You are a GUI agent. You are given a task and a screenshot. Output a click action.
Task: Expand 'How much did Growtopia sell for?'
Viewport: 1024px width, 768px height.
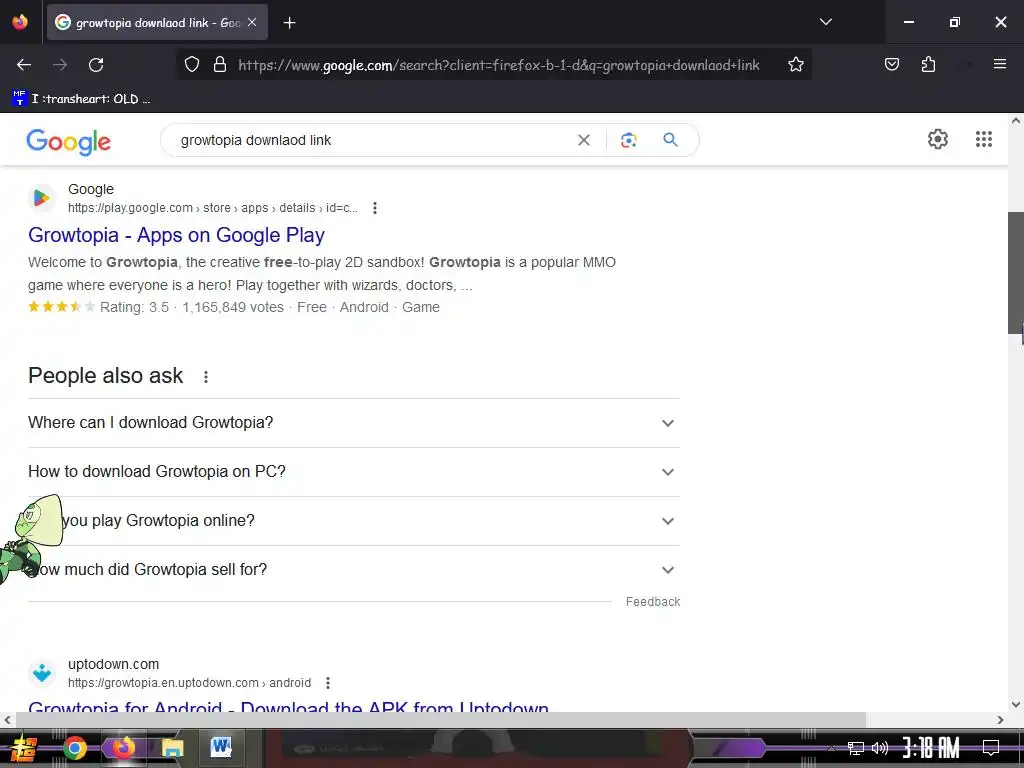[354, 569]
